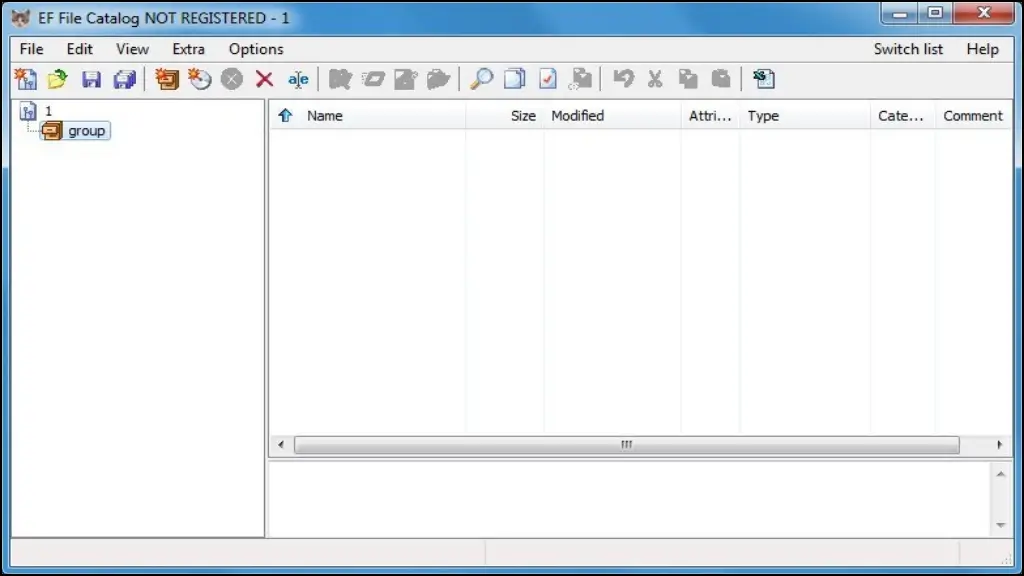Click the Add new group icon

pos(167,79)
